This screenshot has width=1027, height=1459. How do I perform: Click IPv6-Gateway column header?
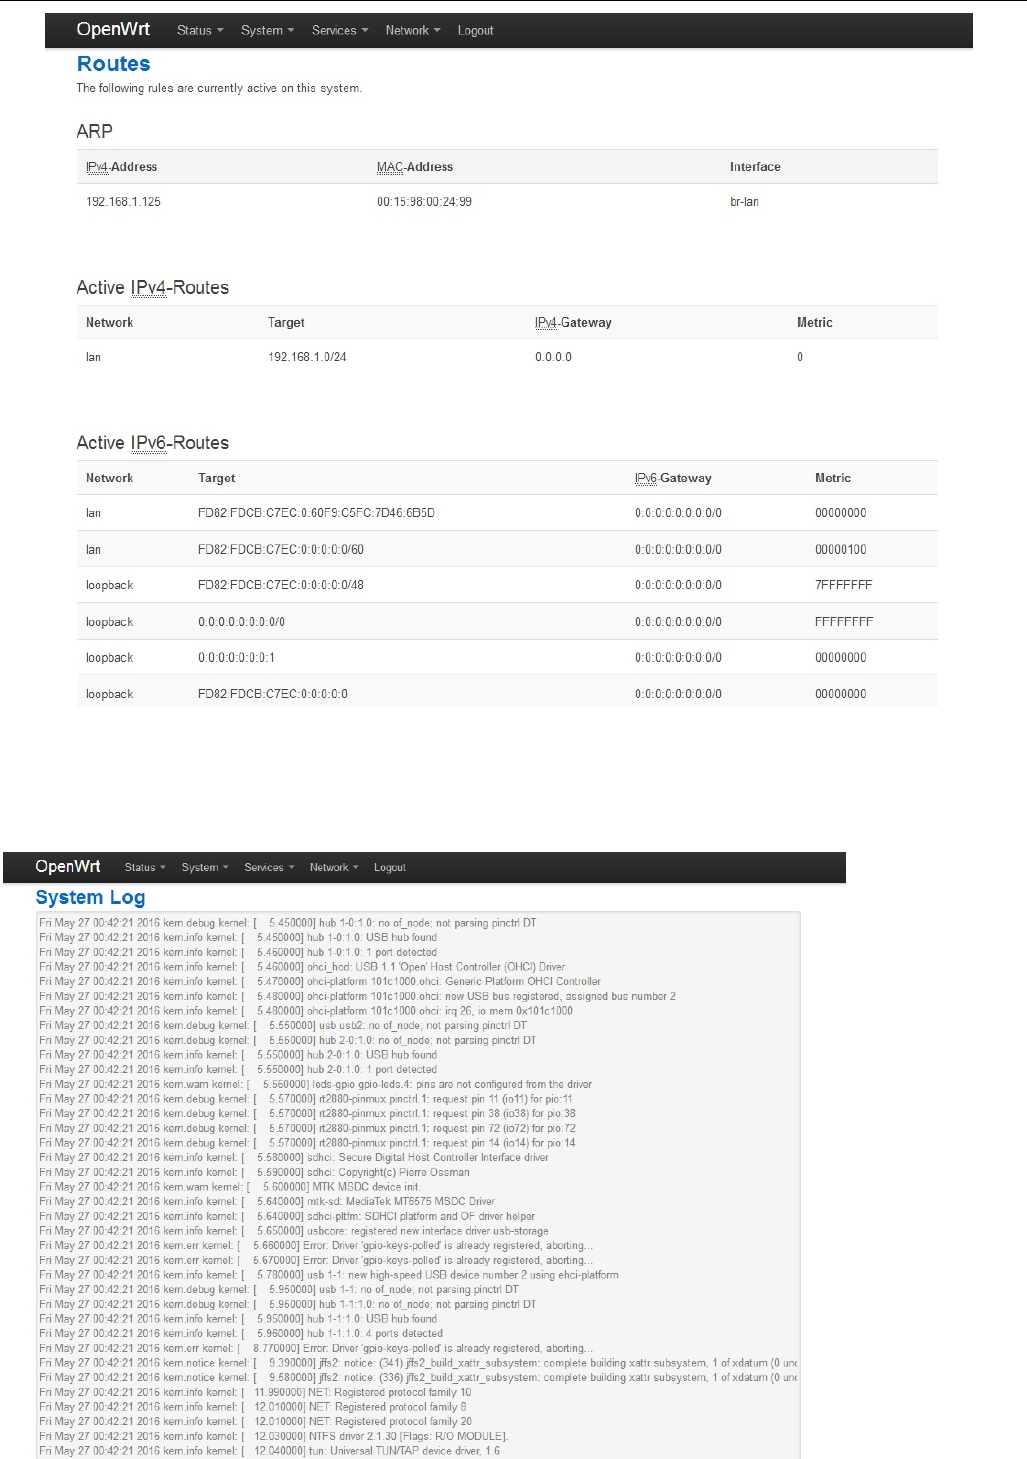coord(673,478)
